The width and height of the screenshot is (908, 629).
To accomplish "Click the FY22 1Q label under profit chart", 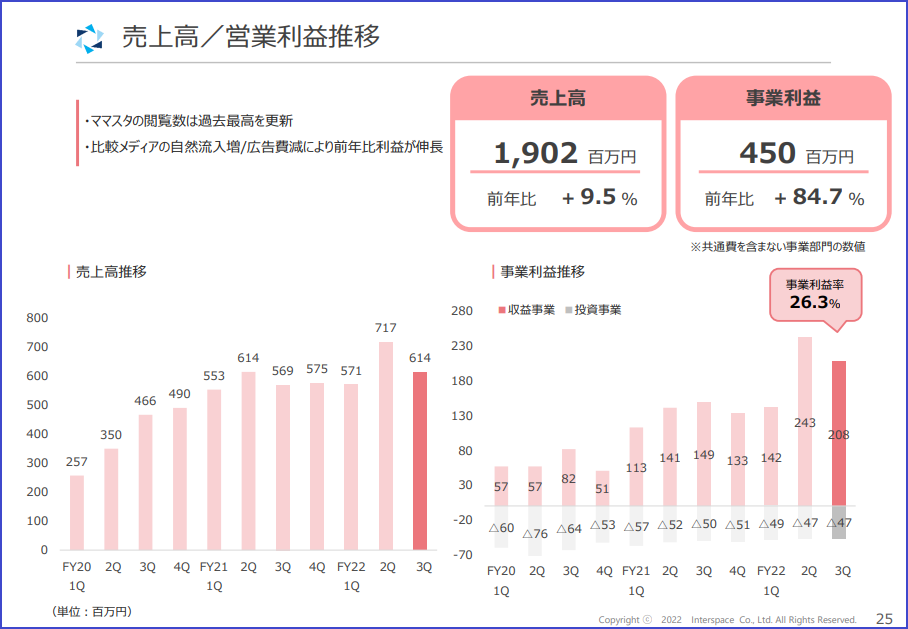I will pyautogui.click(x=771, y=580).
